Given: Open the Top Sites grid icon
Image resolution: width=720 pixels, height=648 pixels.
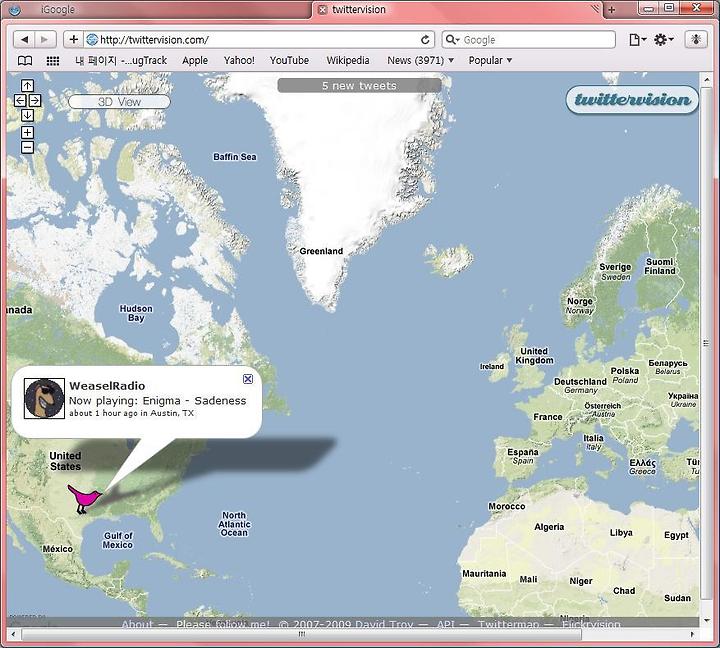Looking at the screenshot, I should tap(53, 61).
